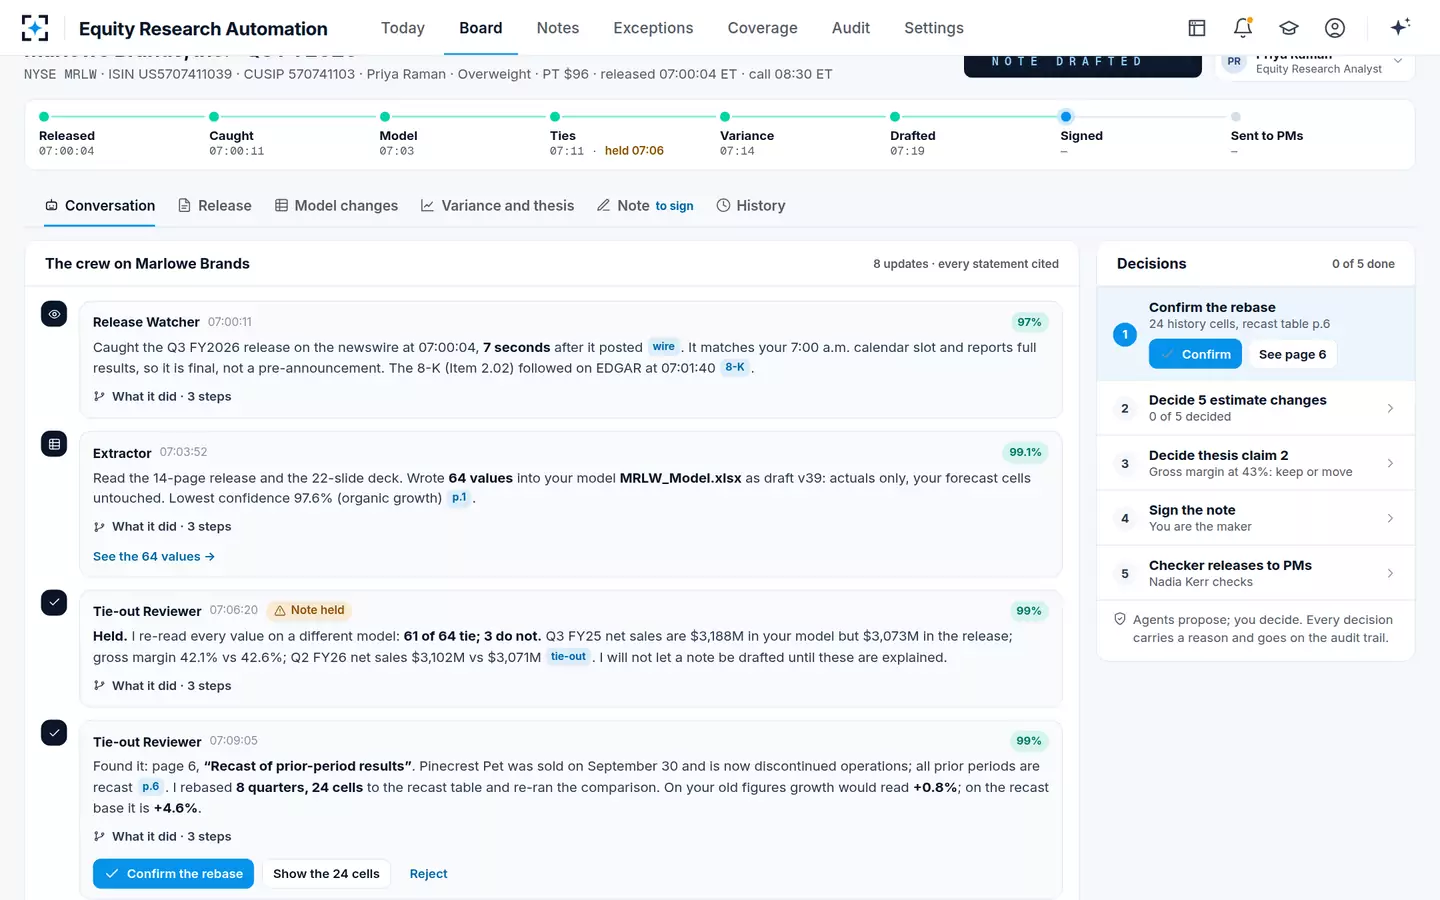Viewport: 1440px width, 900px height.
Task: Open the History tab
Action: pyautogui.click(x=751, y=205)
